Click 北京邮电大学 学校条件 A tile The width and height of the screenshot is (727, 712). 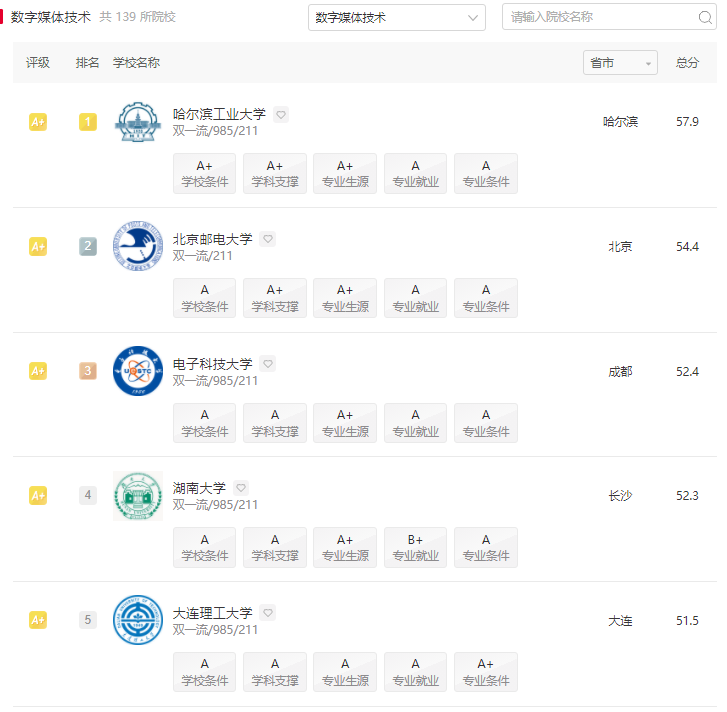coord(204,298)
